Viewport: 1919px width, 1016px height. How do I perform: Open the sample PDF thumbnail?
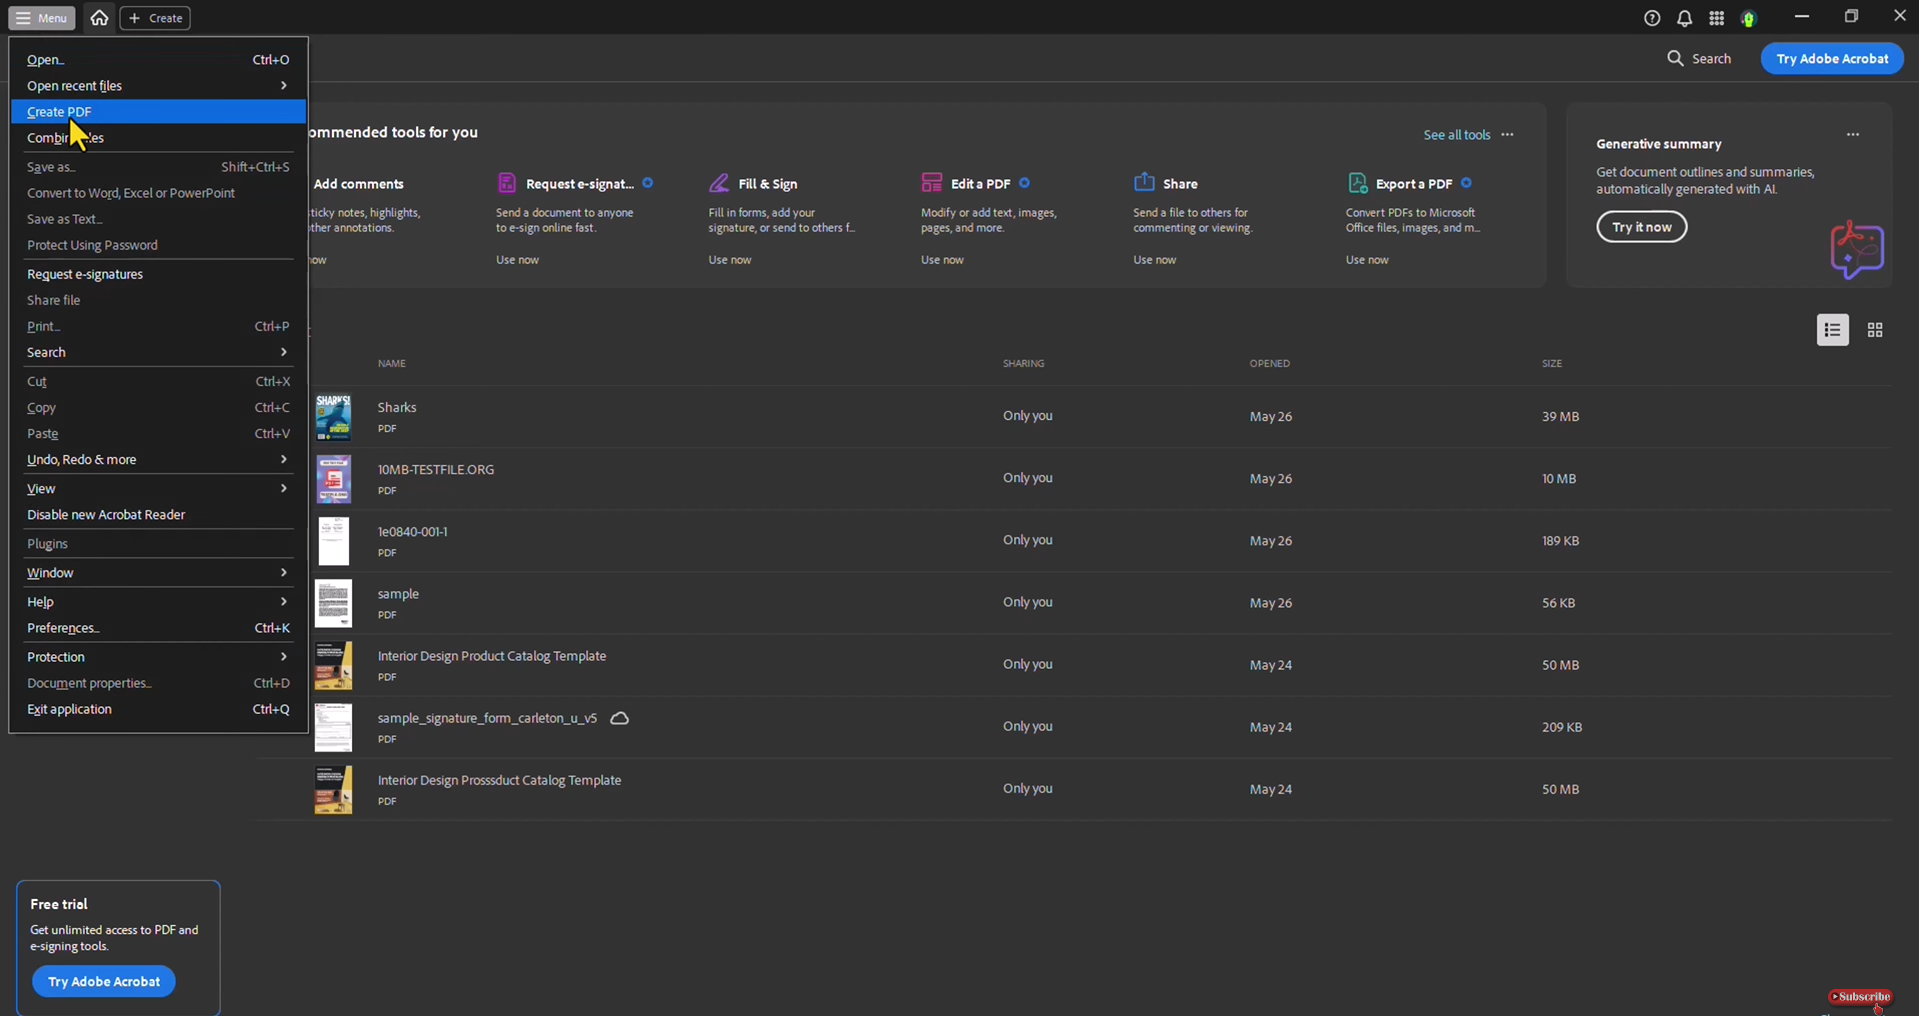pos(333,603)
